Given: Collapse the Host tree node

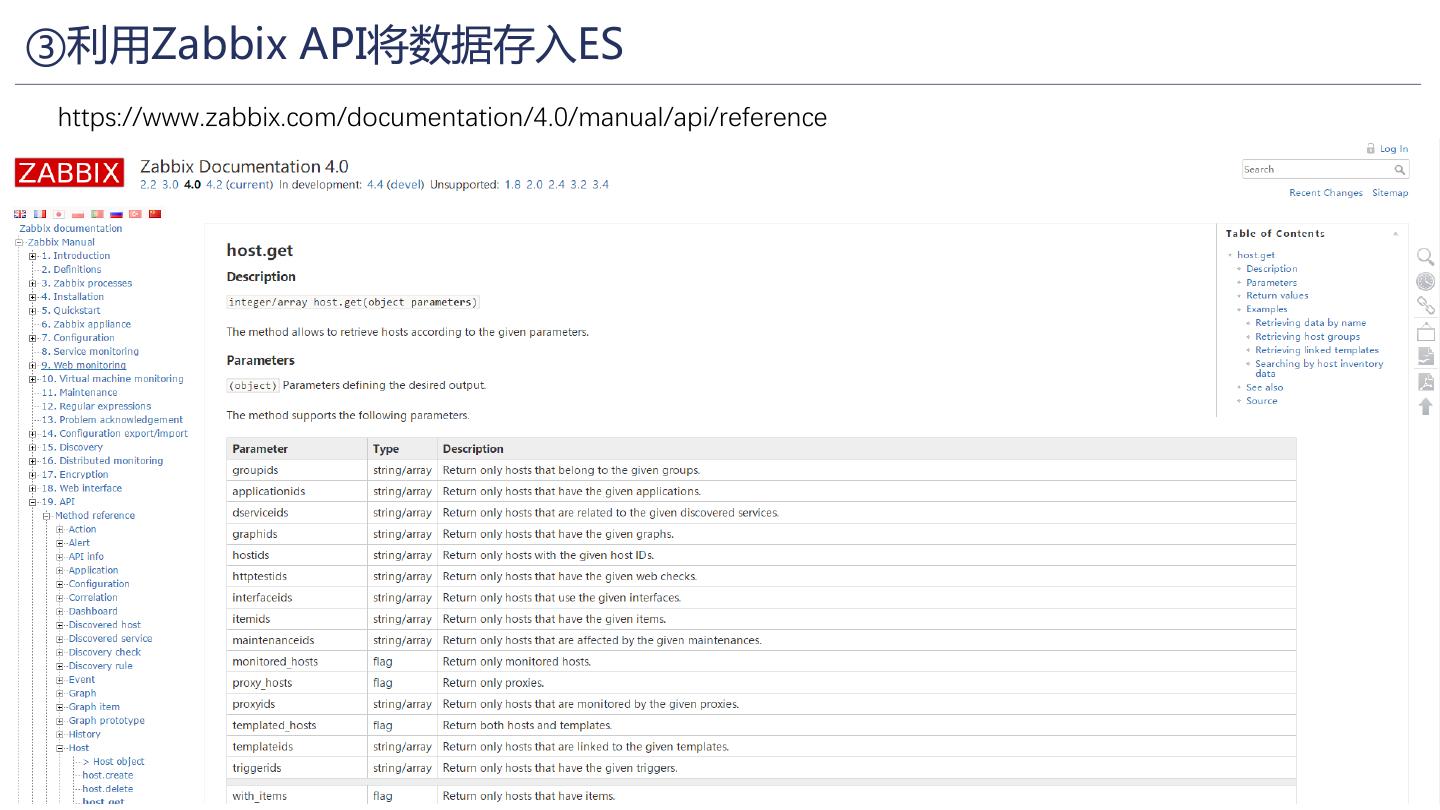Looking at the screenshot, I should pyautogui.click(x=60, y=748).
